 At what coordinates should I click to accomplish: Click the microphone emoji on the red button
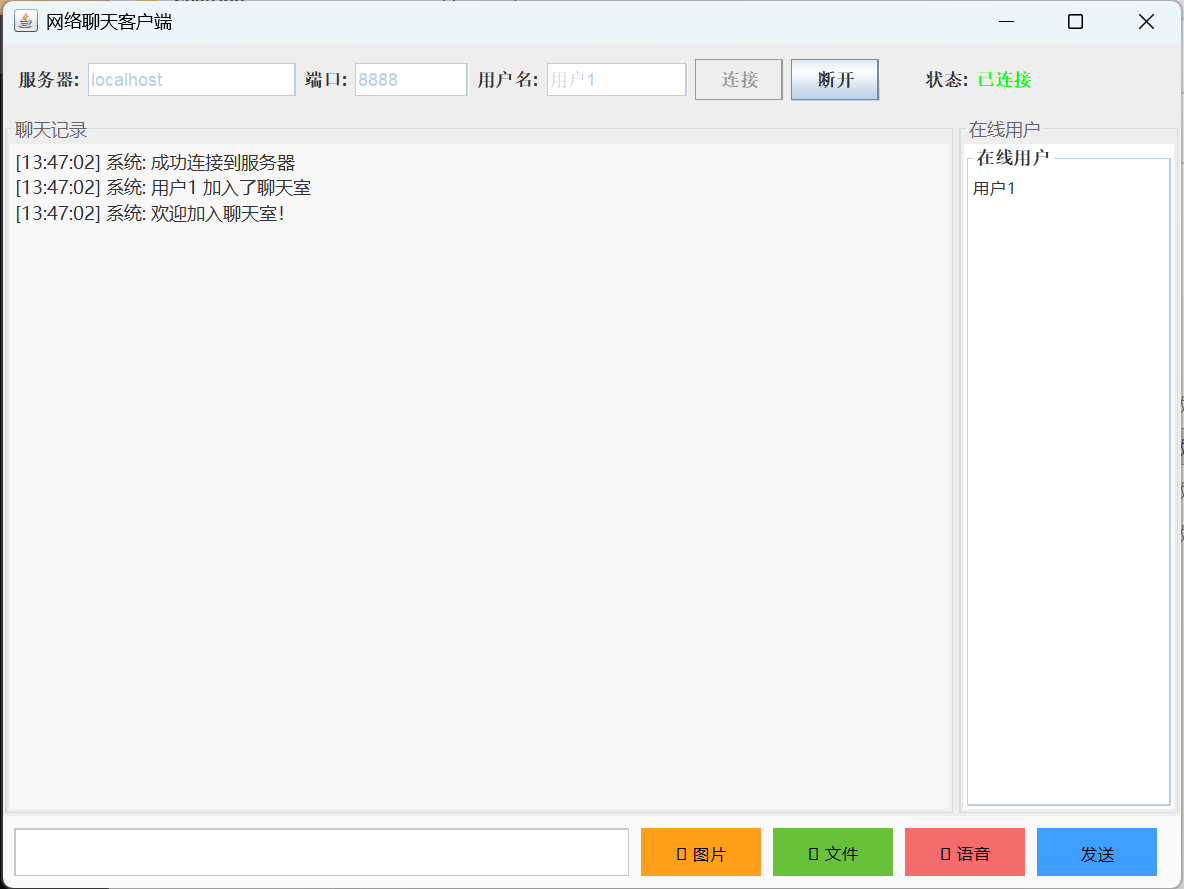click(944, 852)
